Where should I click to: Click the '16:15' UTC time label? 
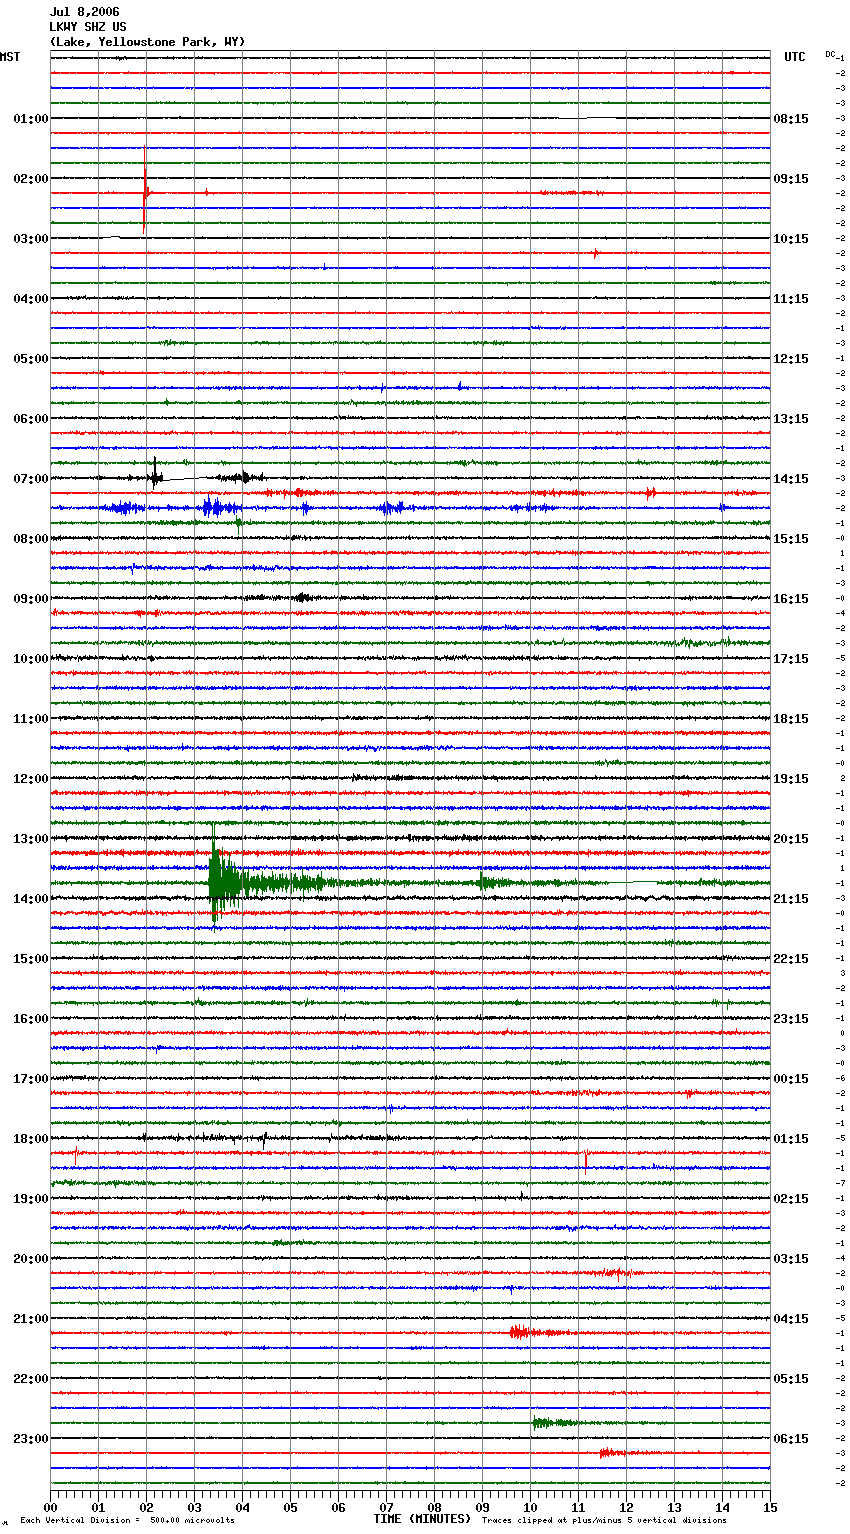click(x=791, y=599)
